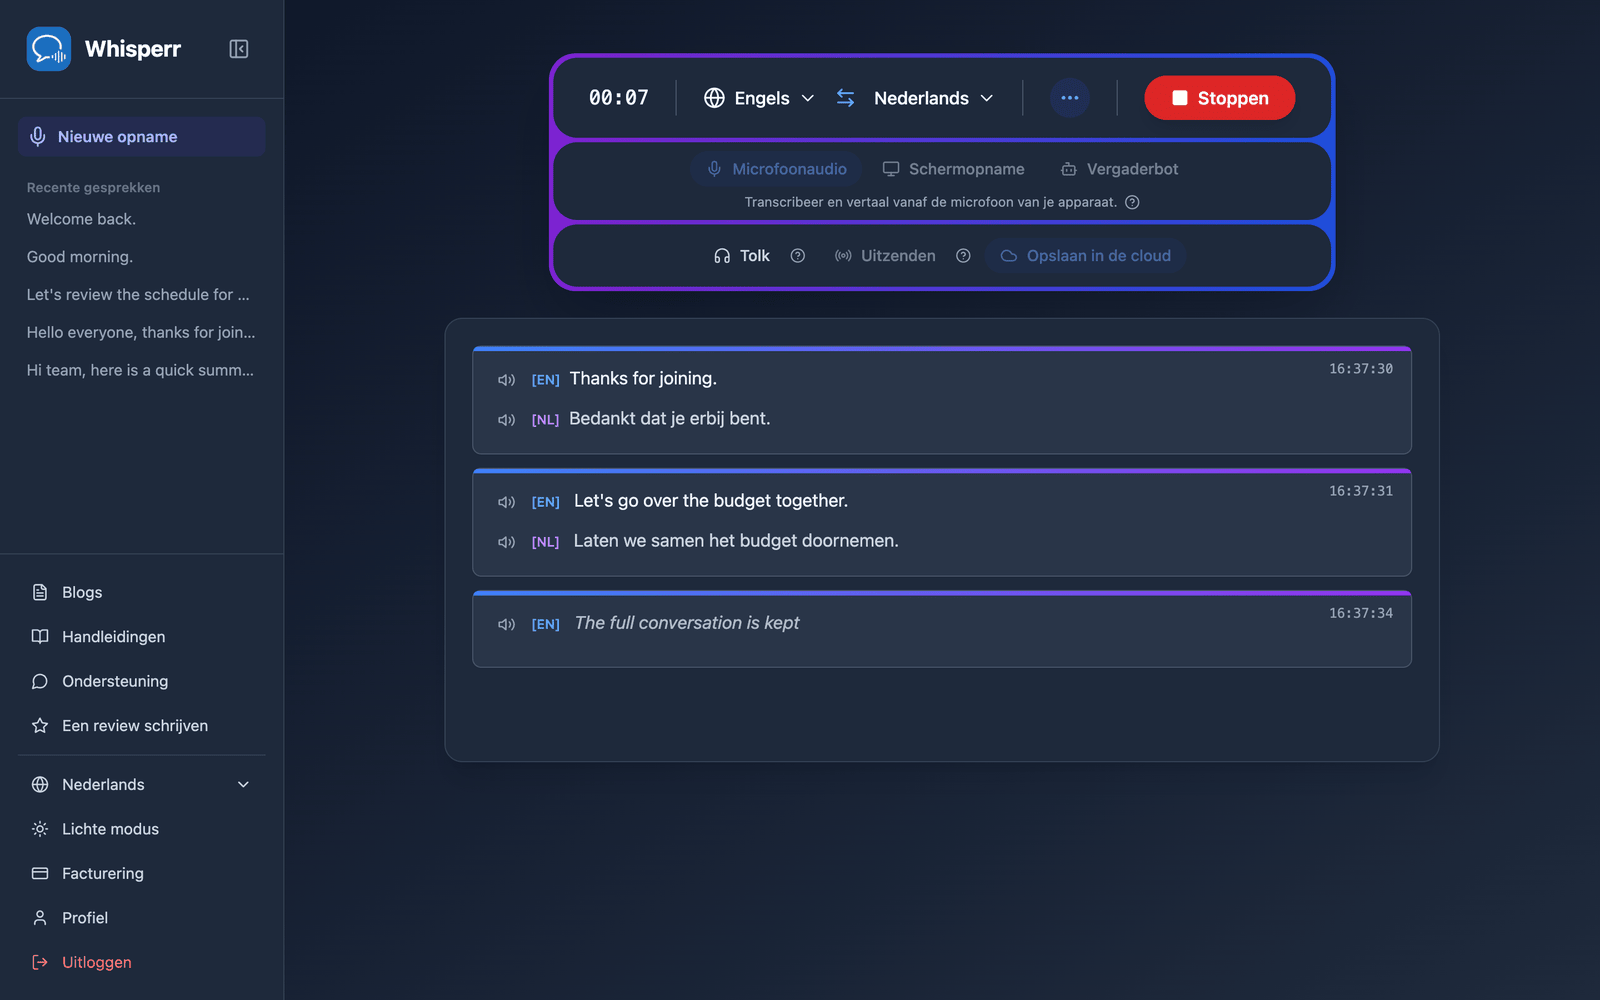Open recent conversation 'Good morning.'
This screenshot has height=1000, width=1600.
point(80,257)
